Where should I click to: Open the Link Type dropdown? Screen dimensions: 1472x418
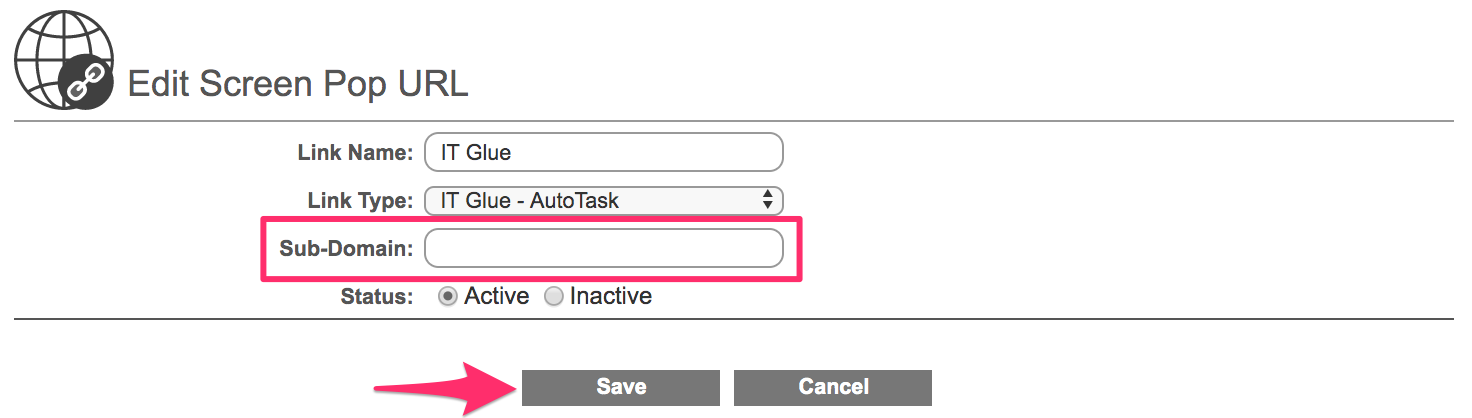603,200
